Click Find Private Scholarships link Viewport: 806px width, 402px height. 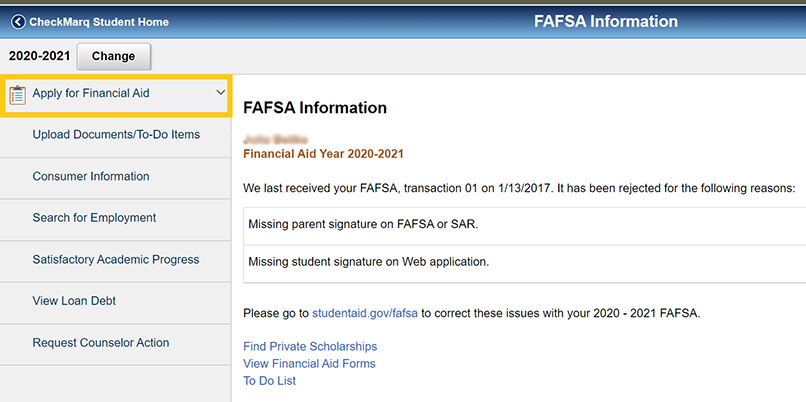(310, 347)
